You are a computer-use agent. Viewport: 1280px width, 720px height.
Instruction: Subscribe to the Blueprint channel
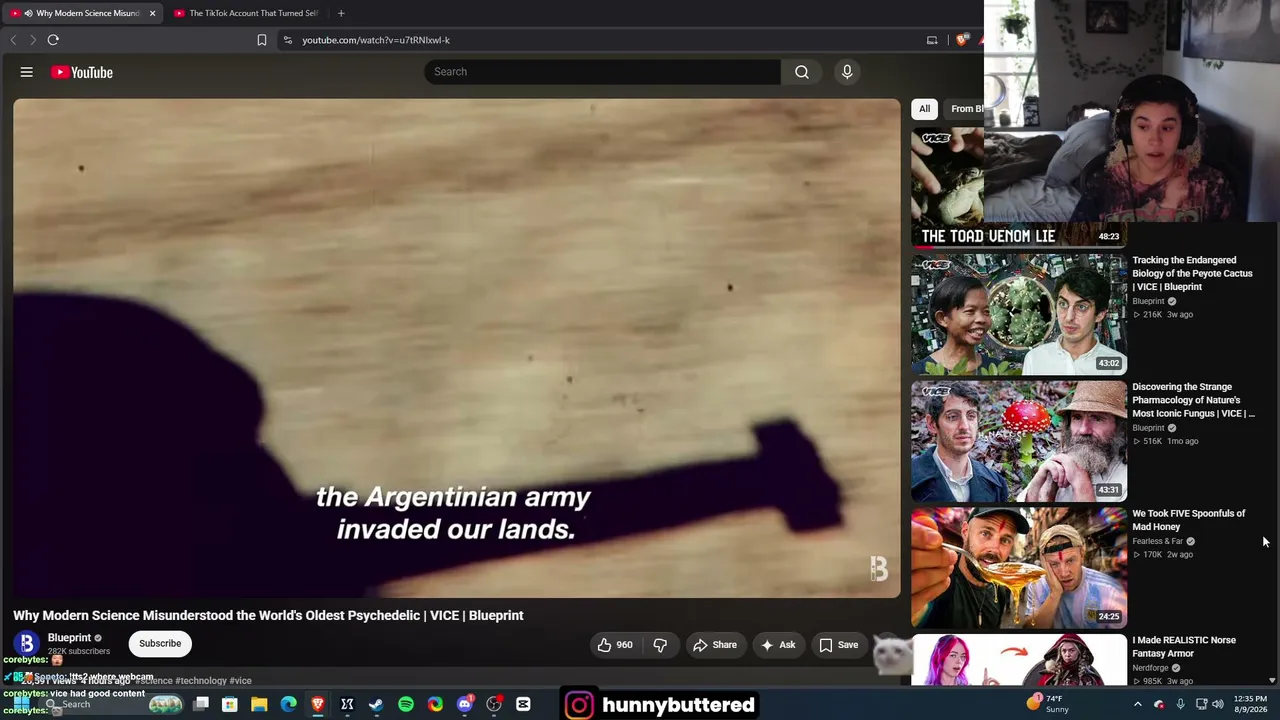[x=160, y=644]
